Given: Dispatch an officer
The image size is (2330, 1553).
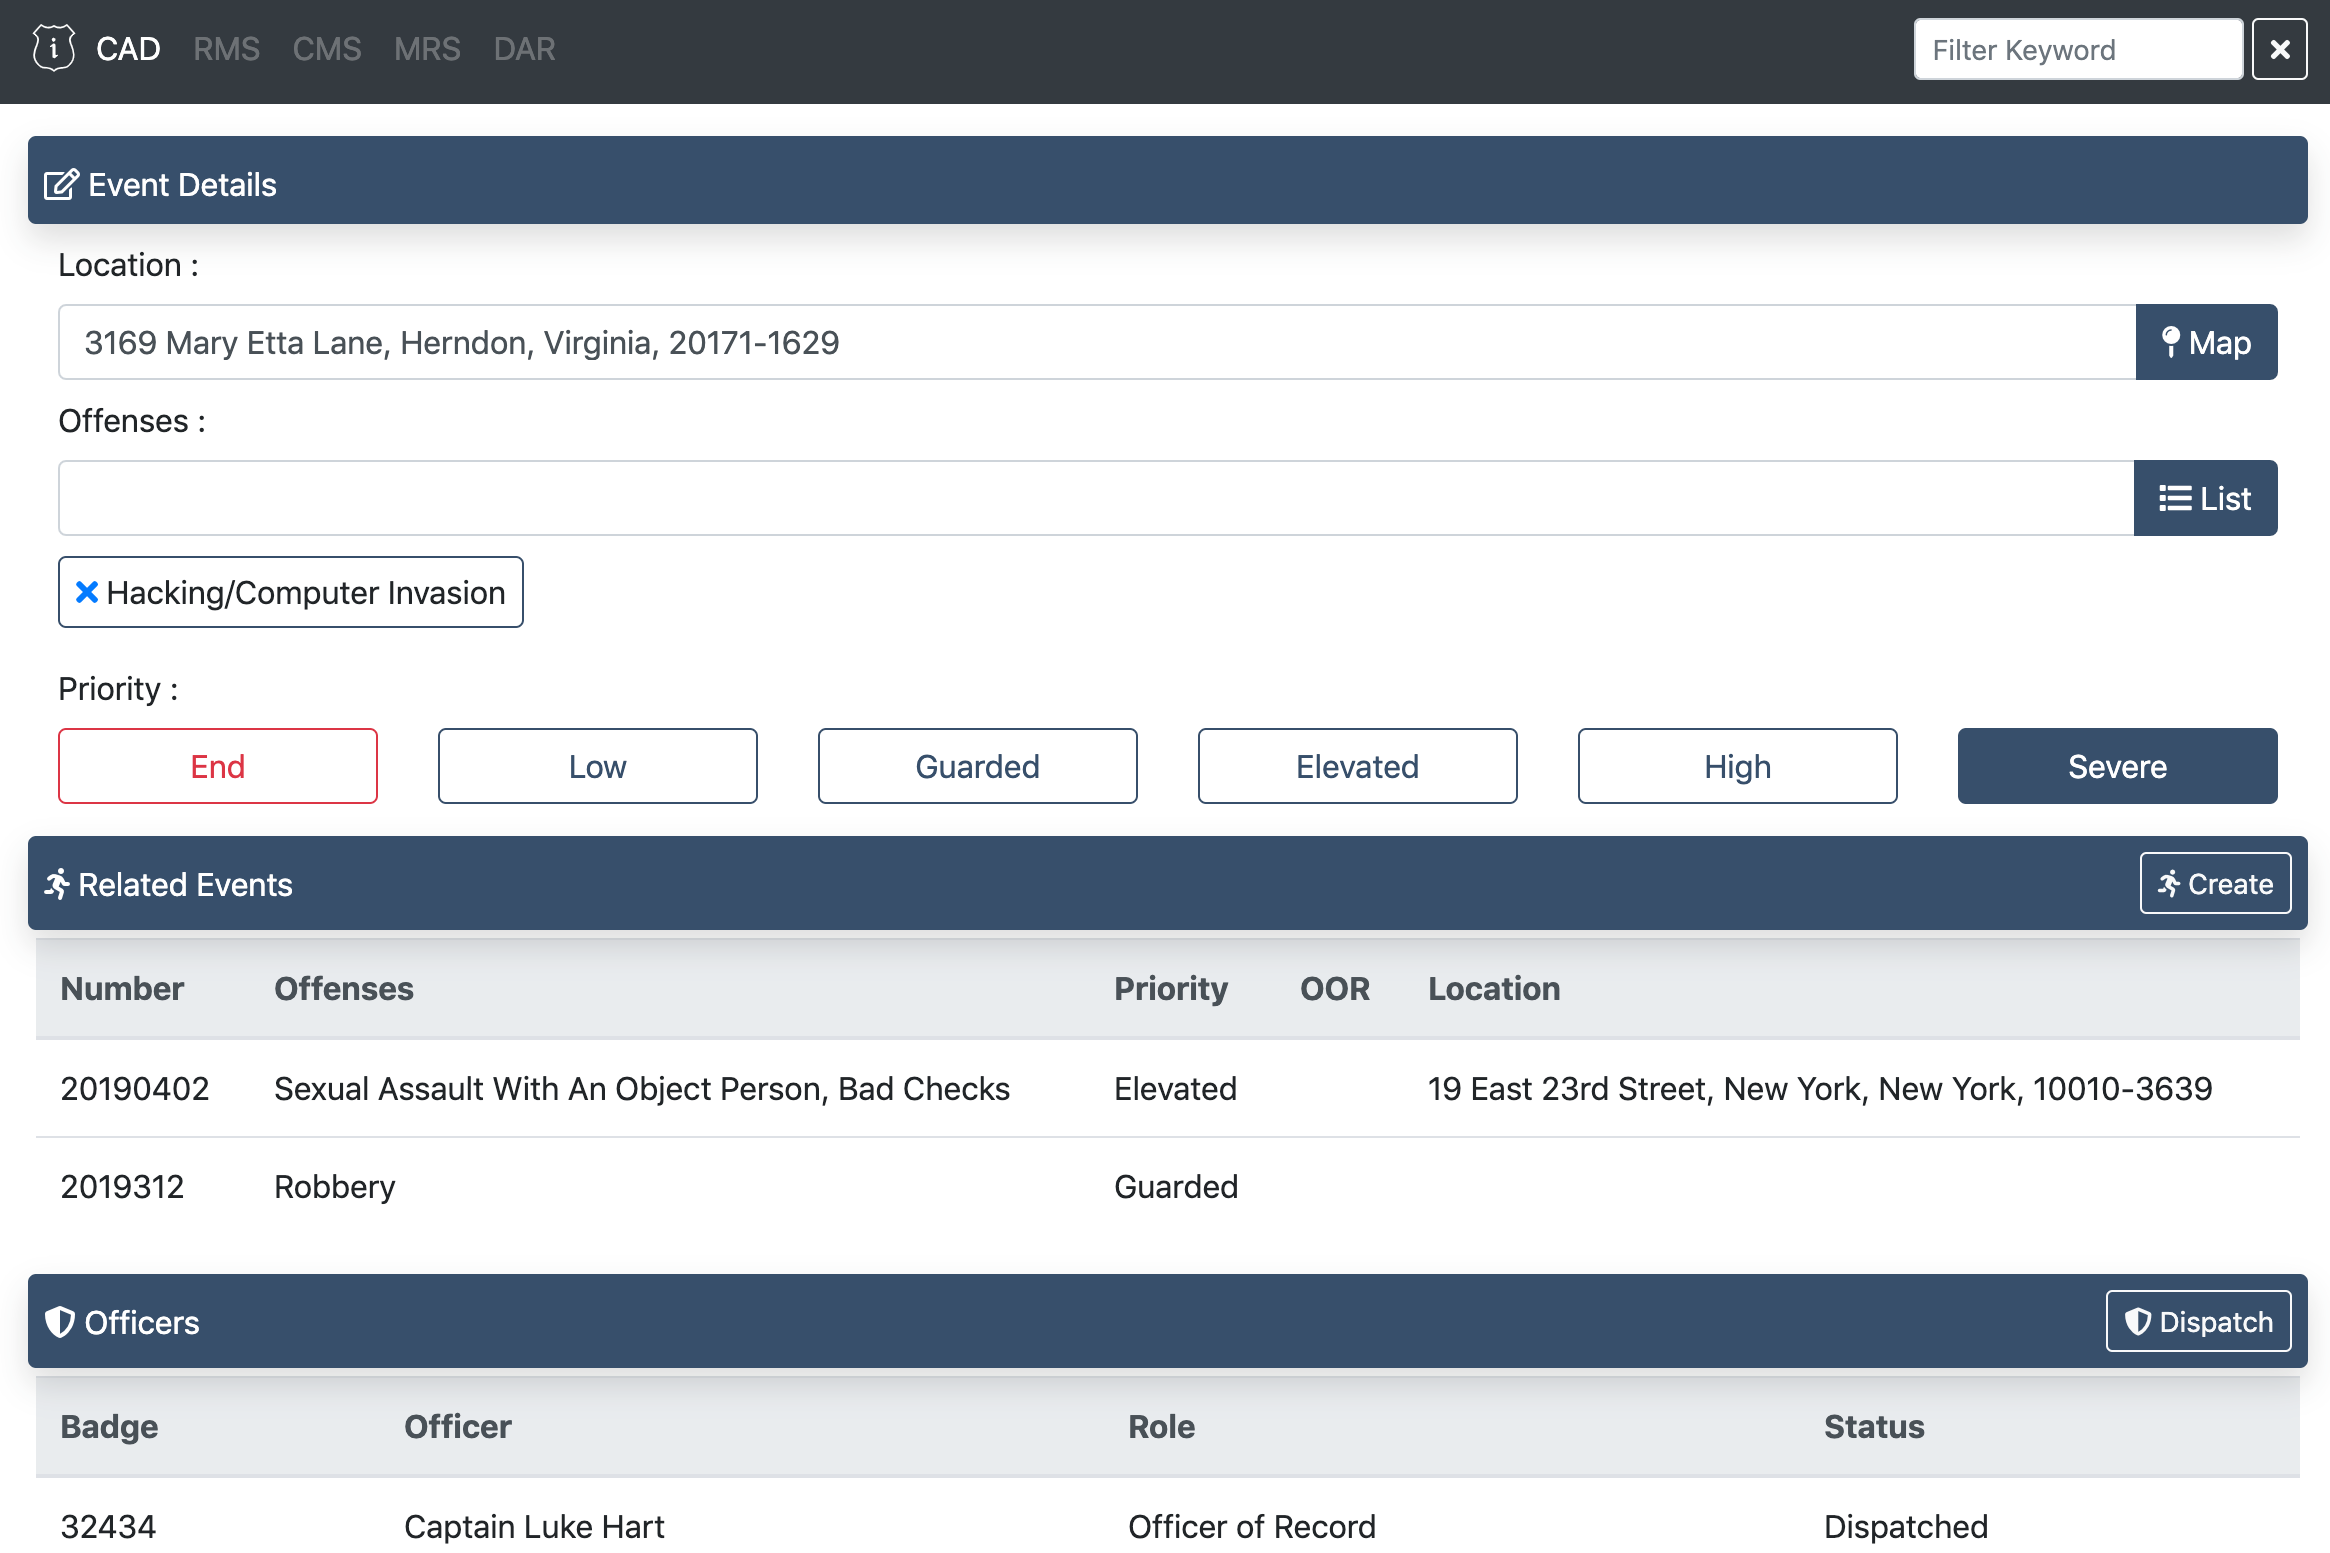Looking at the screenshot, I should 2197,1321.
